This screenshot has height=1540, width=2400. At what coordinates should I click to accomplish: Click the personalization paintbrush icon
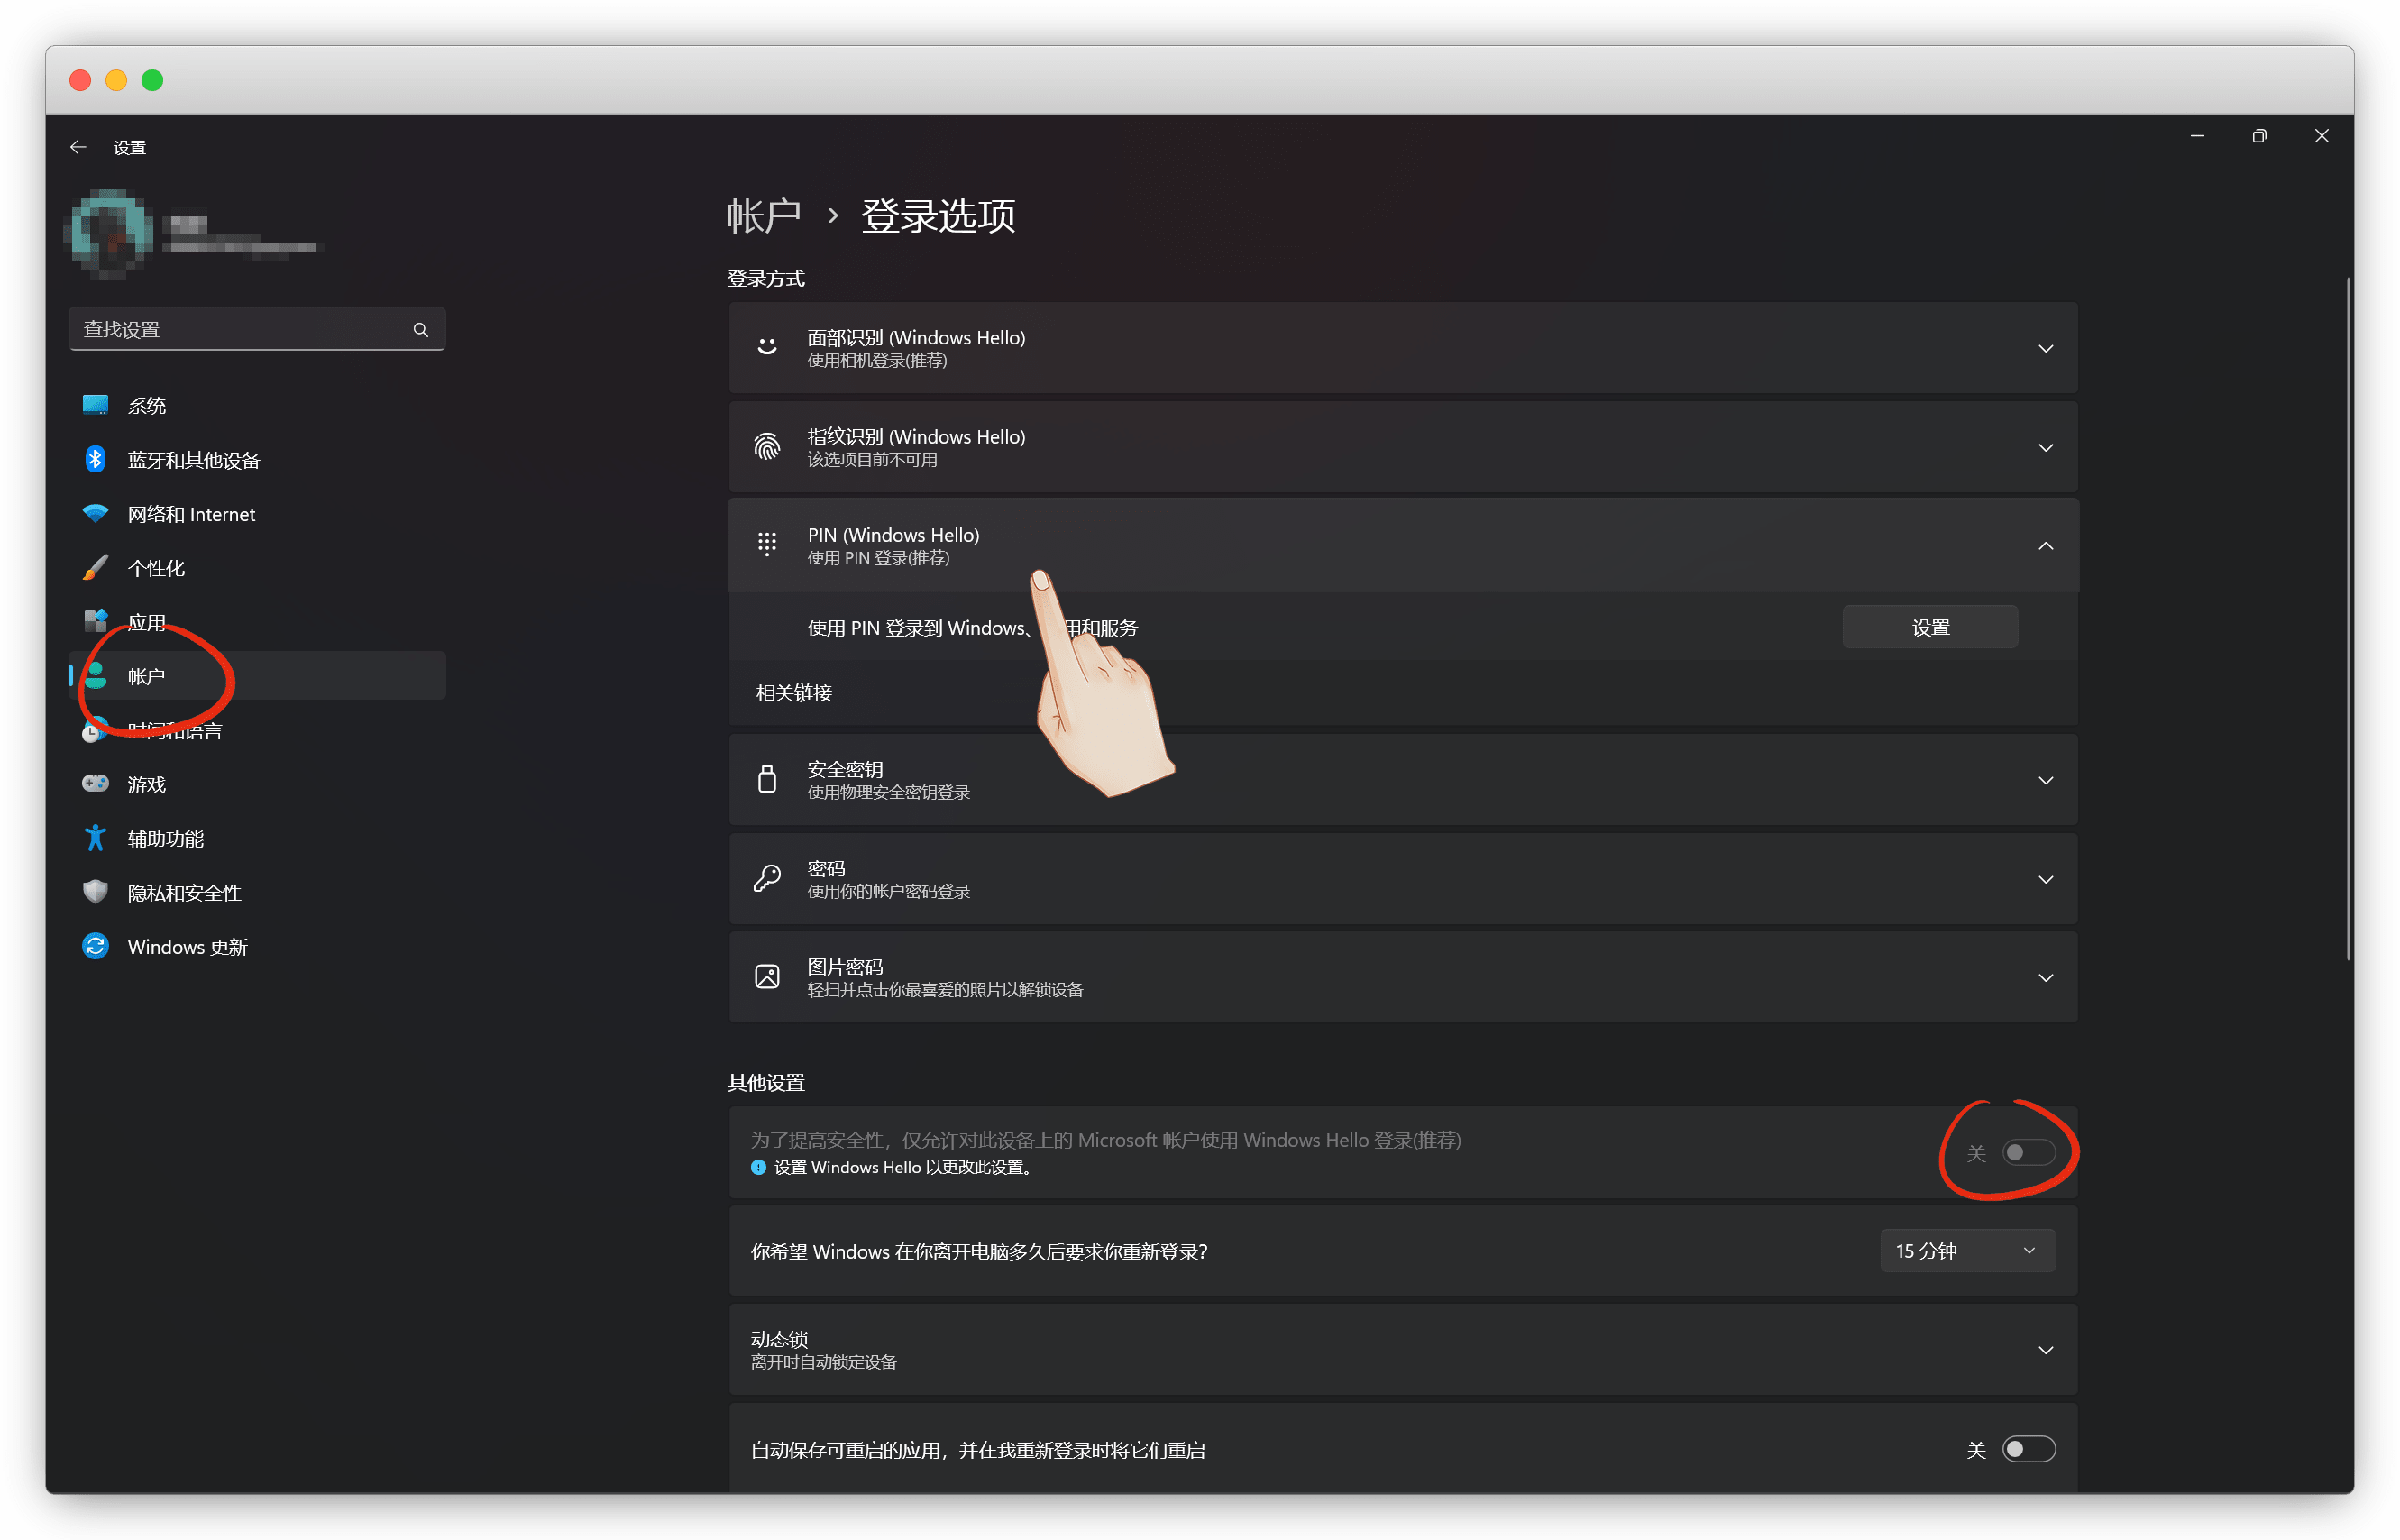(x=95, y=568)
